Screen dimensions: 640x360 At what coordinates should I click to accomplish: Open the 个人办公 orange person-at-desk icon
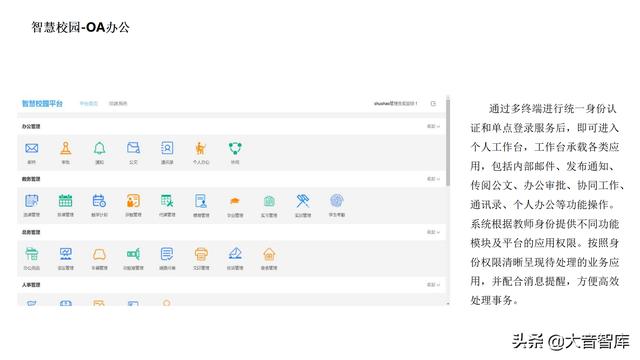click(x=201, y=148)
